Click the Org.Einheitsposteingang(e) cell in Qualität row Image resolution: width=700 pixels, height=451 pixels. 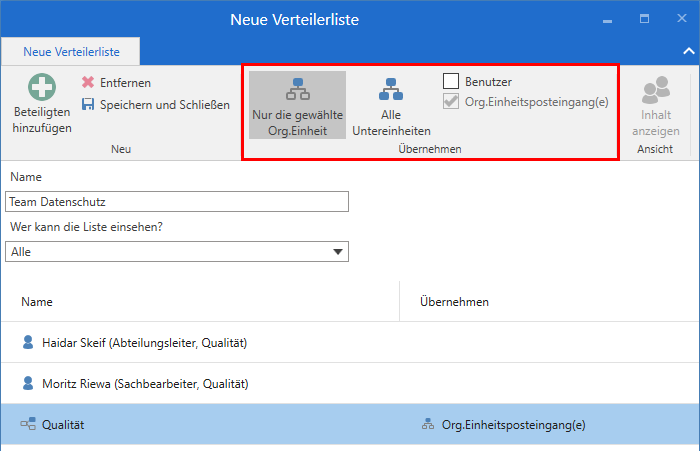coord(513,425)
